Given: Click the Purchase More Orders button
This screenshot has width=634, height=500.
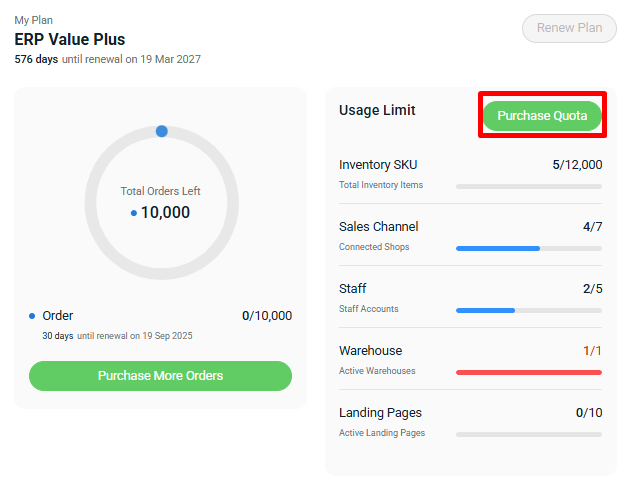Looking at the screenshot, I should click(161, 376).
